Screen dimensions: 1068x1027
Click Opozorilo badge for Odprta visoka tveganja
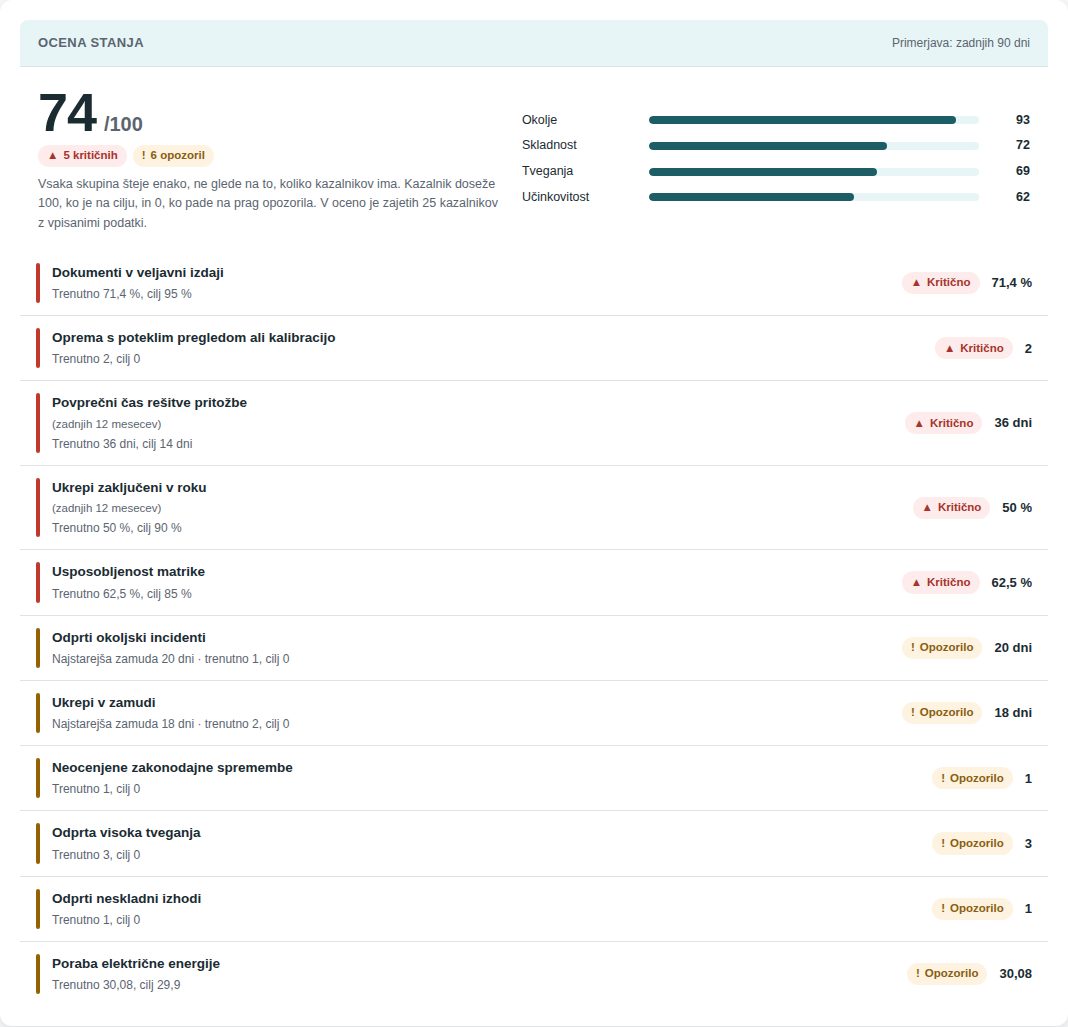point(972,843)
